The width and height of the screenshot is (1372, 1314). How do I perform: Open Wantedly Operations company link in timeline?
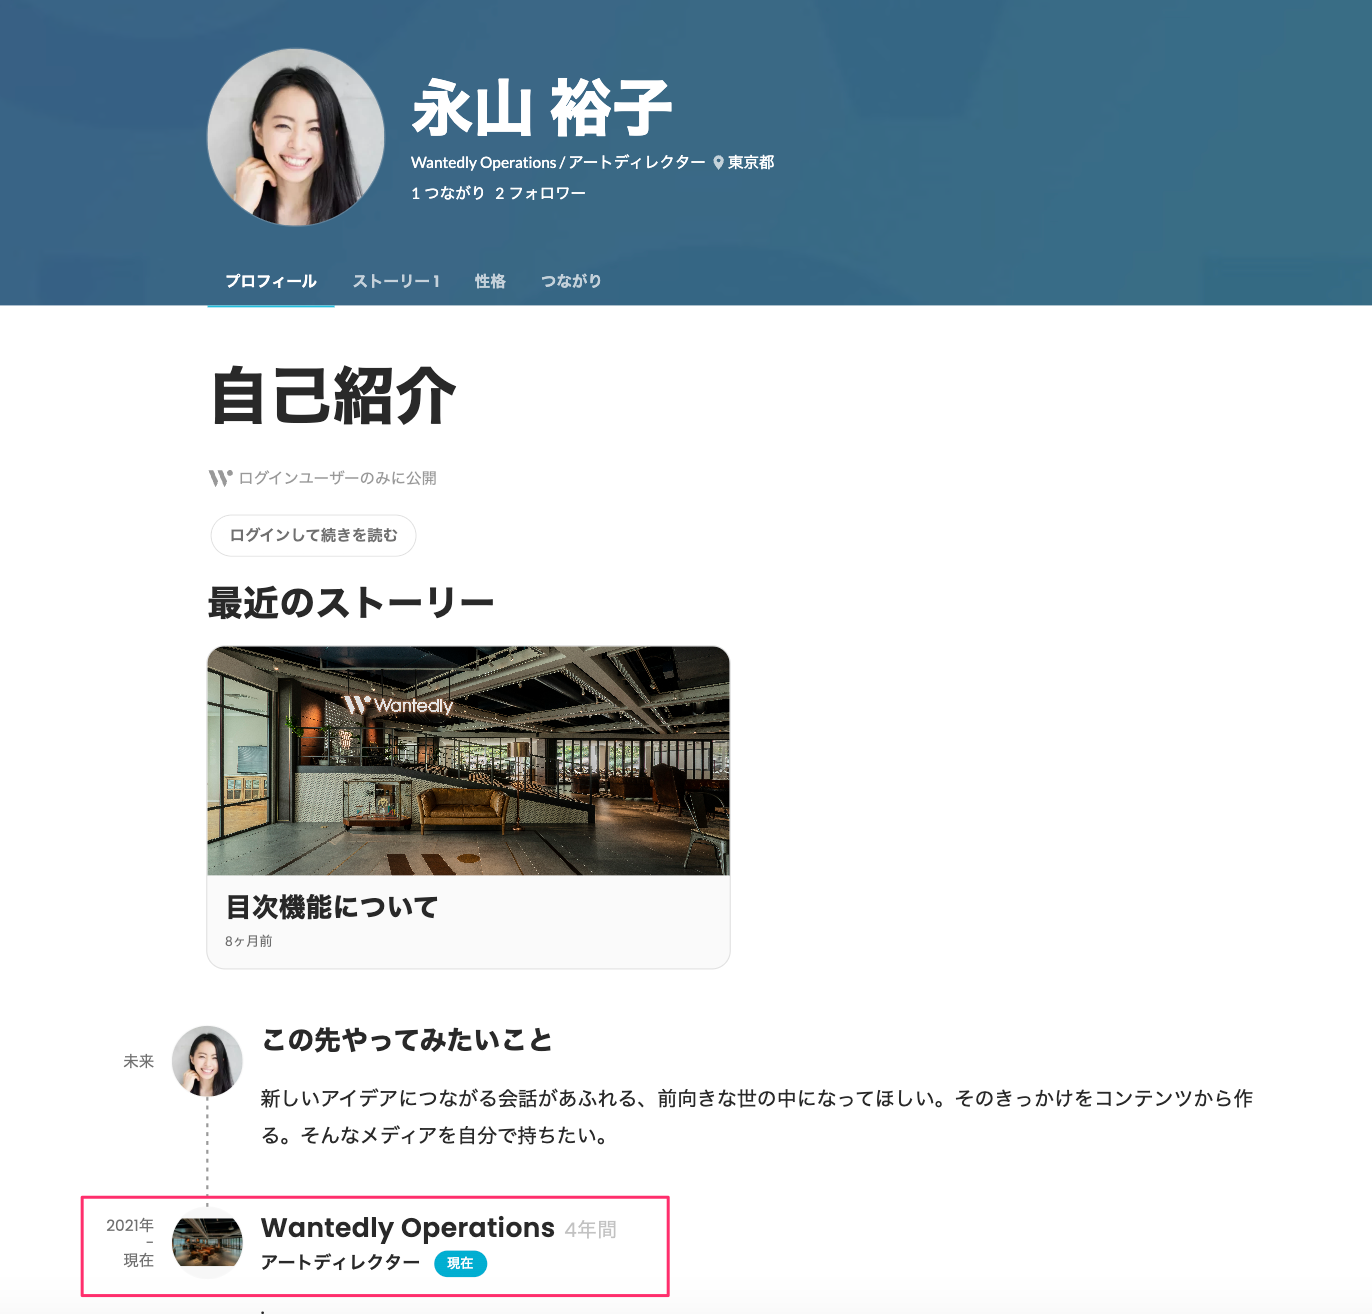click(408, 1227)
